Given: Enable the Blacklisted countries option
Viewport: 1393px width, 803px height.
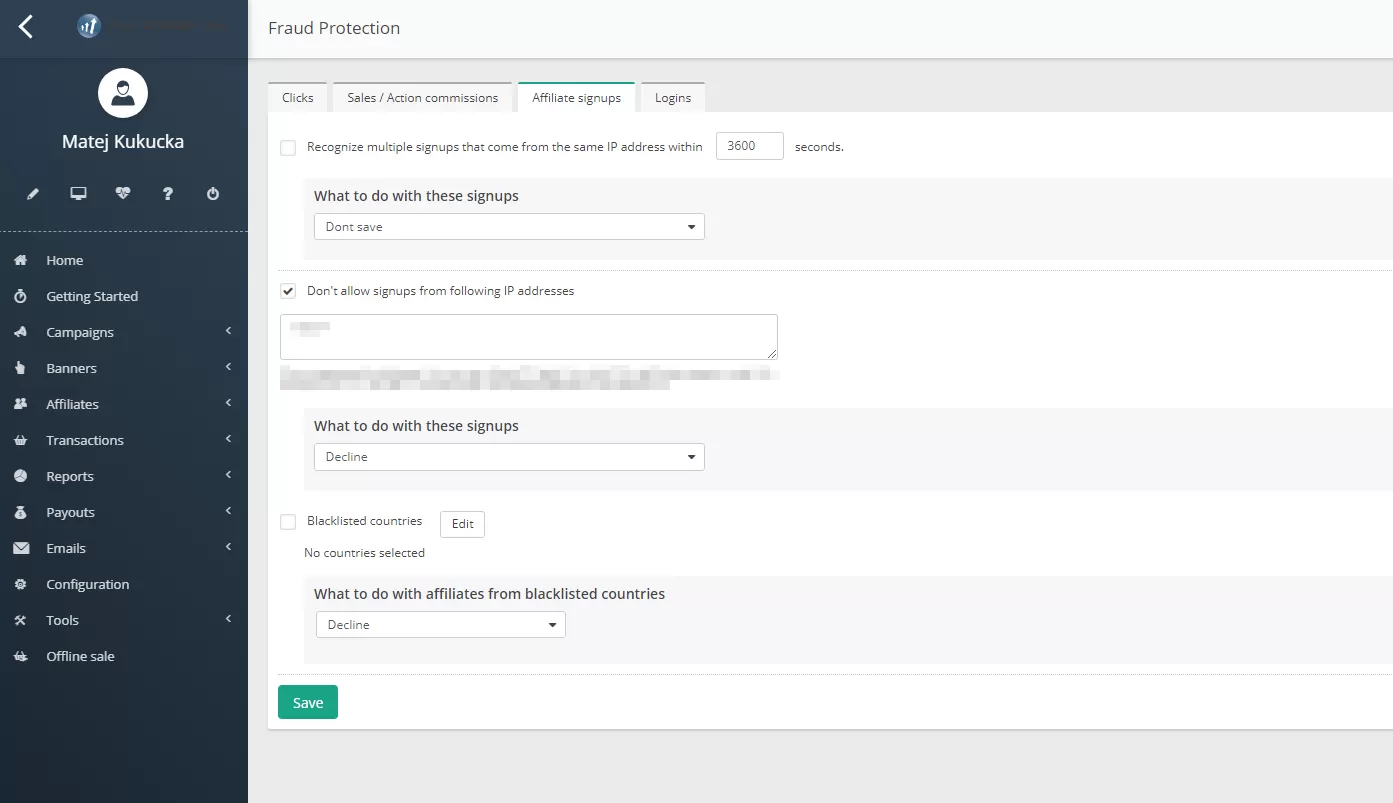Looking at the screenshot, I should tap(288, 521).
